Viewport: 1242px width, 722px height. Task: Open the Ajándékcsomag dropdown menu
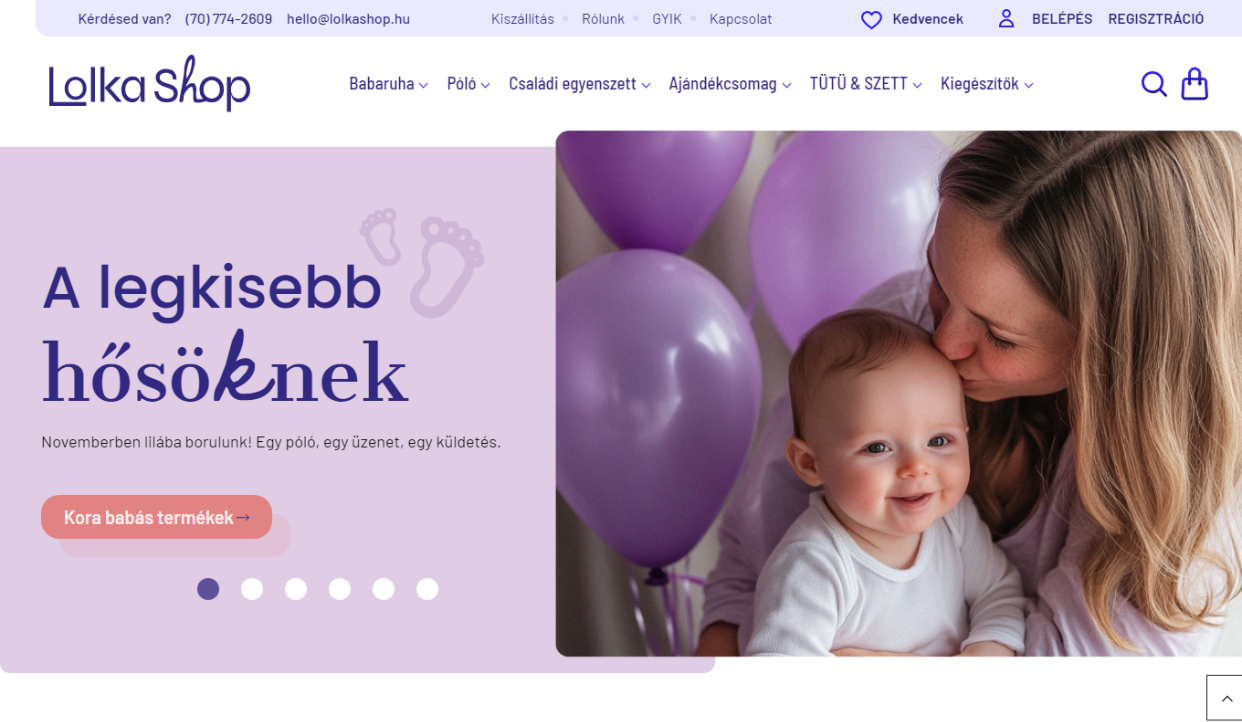click(x=730, y=84)
